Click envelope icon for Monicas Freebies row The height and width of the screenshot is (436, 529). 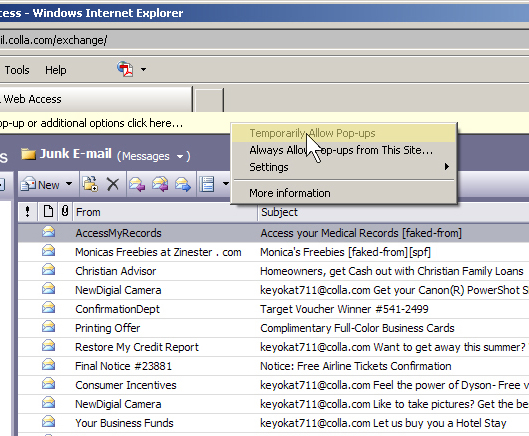[49, 251]
